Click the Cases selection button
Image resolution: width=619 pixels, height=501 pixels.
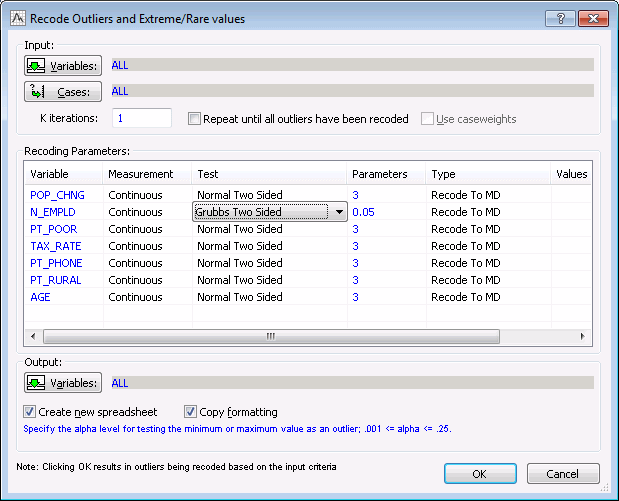pyautogui.click(x=64, y=92)
